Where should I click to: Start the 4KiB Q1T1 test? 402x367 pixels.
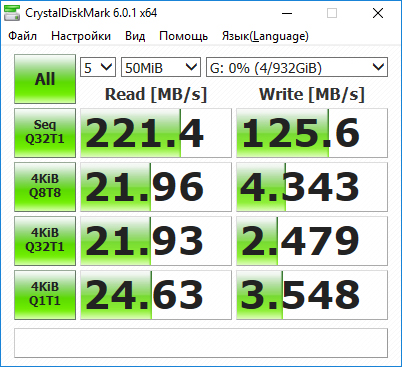point(45,295)
